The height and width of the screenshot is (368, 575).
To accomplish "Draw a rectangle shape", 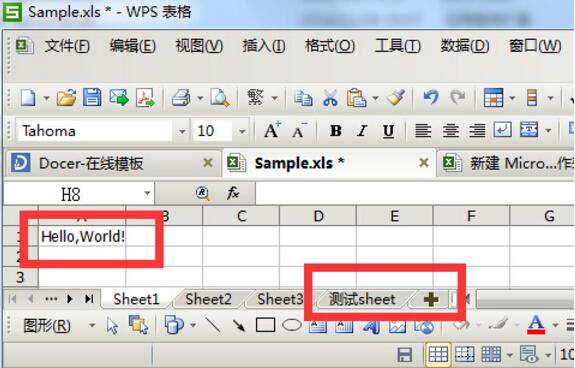I will pyautogui.click(x=265, y=325).
